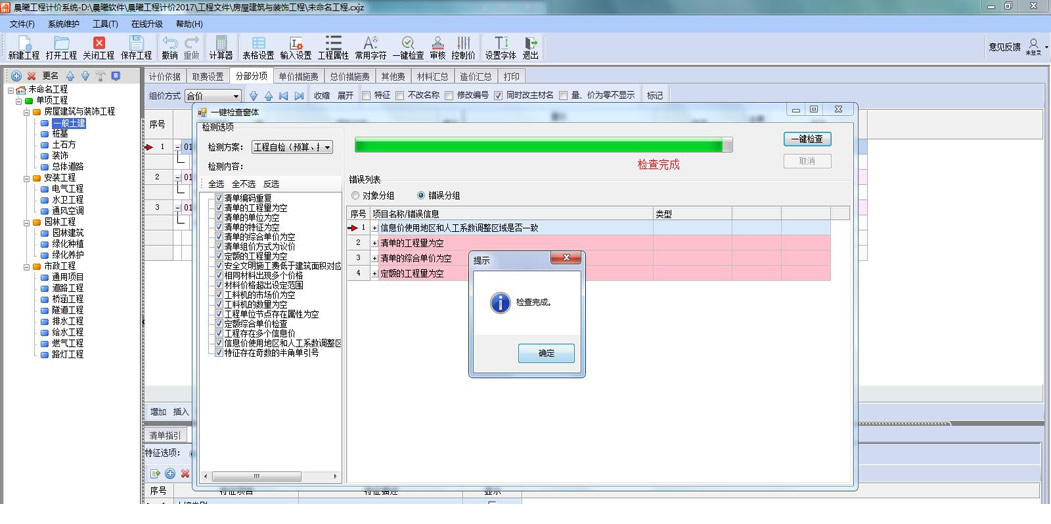Expand error row 清单的工程量为空
1051x524 pixels.
tap(375, 243)
